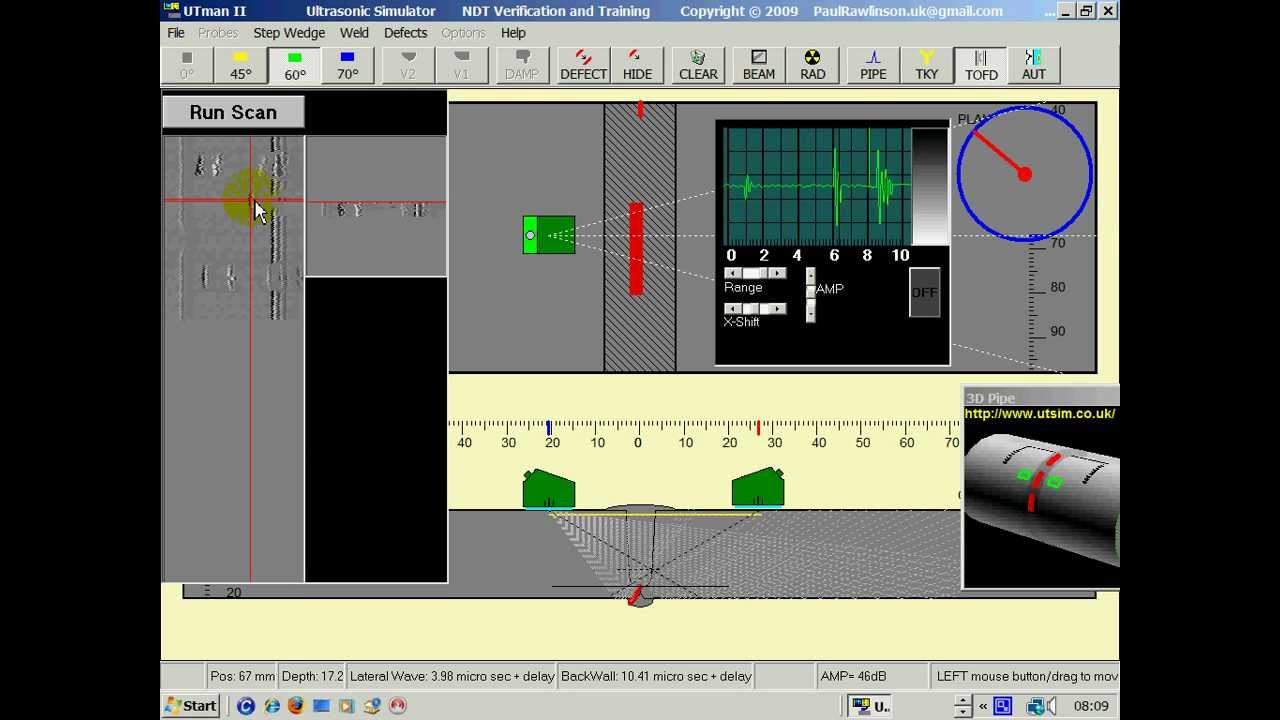Click the A-scan waveform display

click(x=817, y=186)
